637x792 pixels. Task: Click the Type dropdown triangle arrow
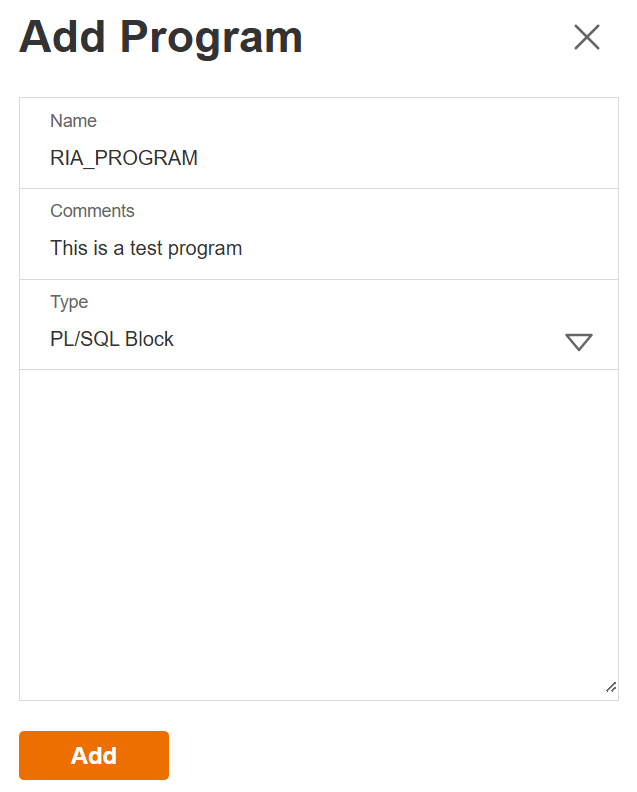pos(579,342)
